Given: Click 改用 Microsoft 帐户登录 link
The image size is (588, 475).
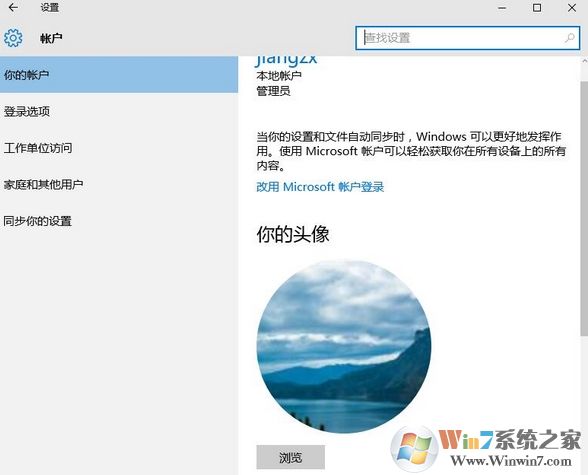Looking at the screenshot, I should click(320, 187).
